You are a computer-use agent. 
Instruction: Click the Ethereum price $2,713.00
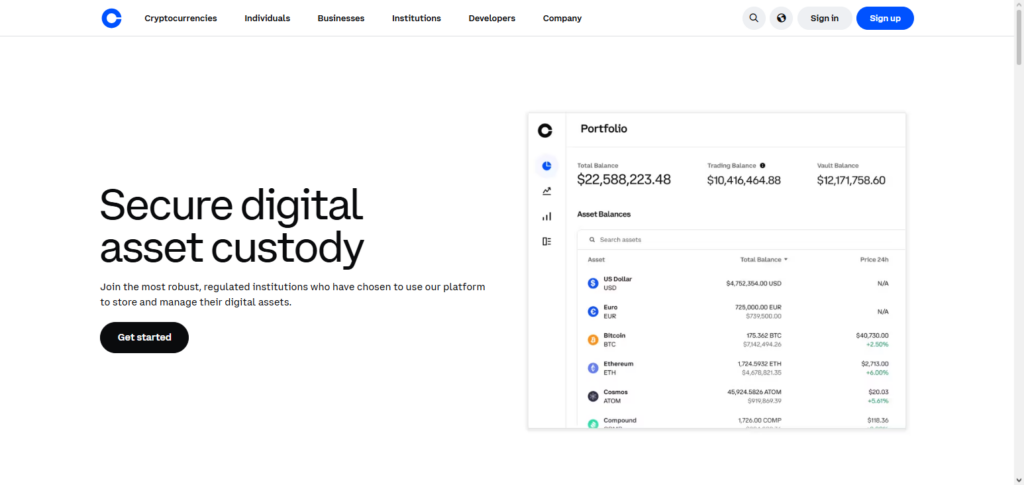point(874,364)
